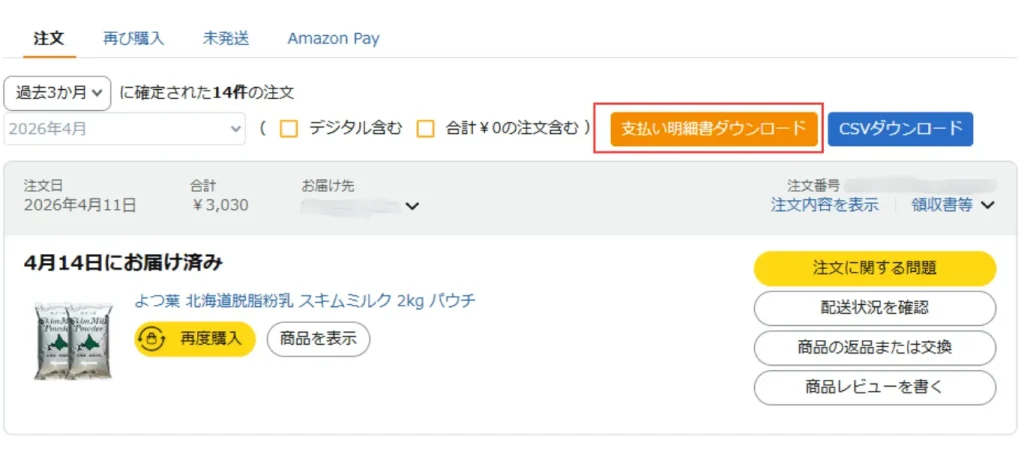The image size is (1024, 451).
Task: Open the よつ葉 北海道脱脂粉乳 product link
Action: click(305, 301)
